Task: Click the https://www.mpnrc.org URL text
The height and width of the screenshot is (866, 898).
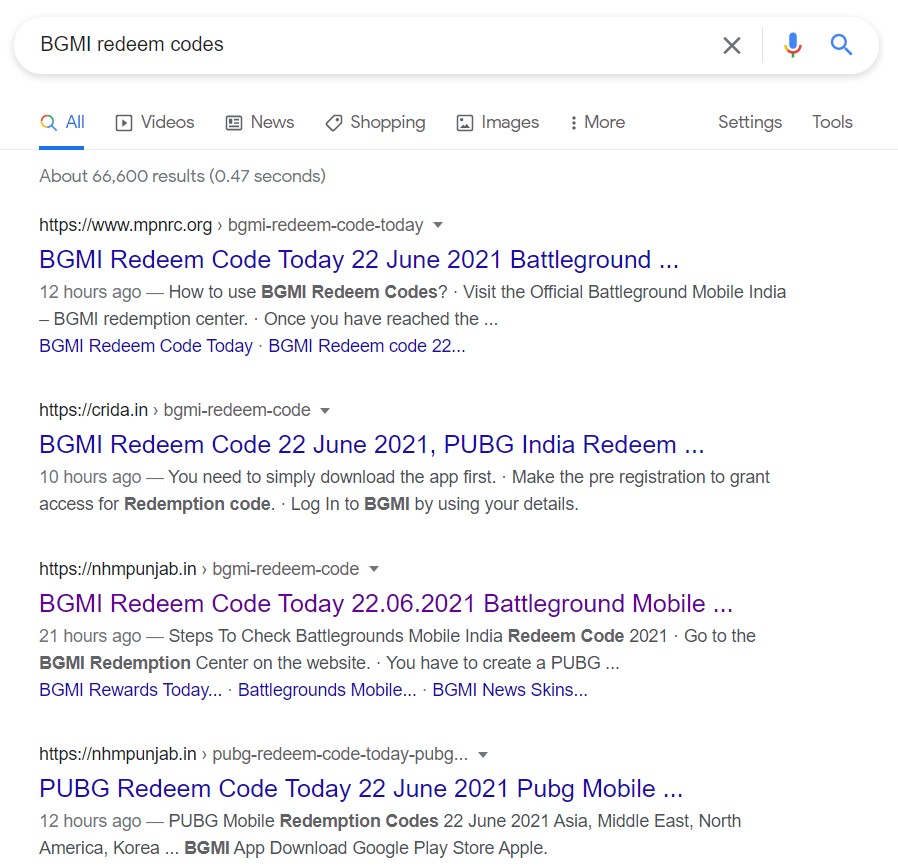Action: [x=125, y=225]
